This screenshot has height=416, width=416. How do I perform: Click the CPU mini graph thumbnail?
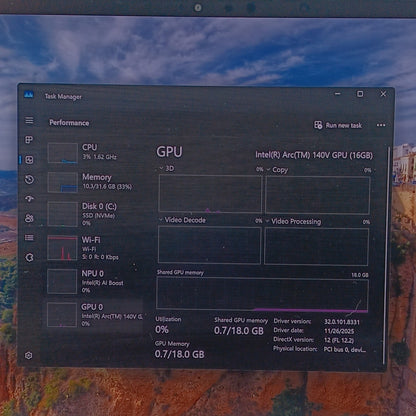[x=63, y=153]
